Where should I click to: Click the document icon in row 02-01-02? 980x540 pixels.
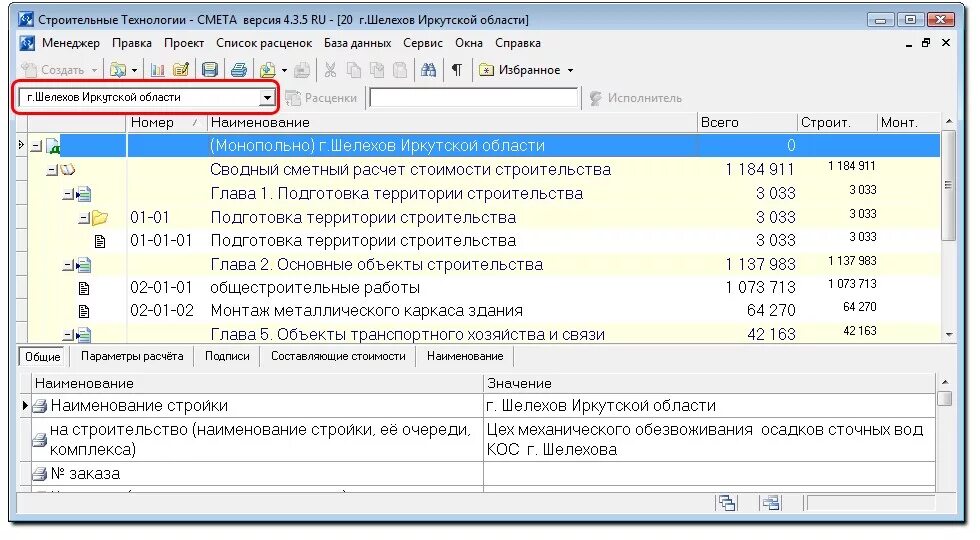pyautogui.click(x=84, y=311)
